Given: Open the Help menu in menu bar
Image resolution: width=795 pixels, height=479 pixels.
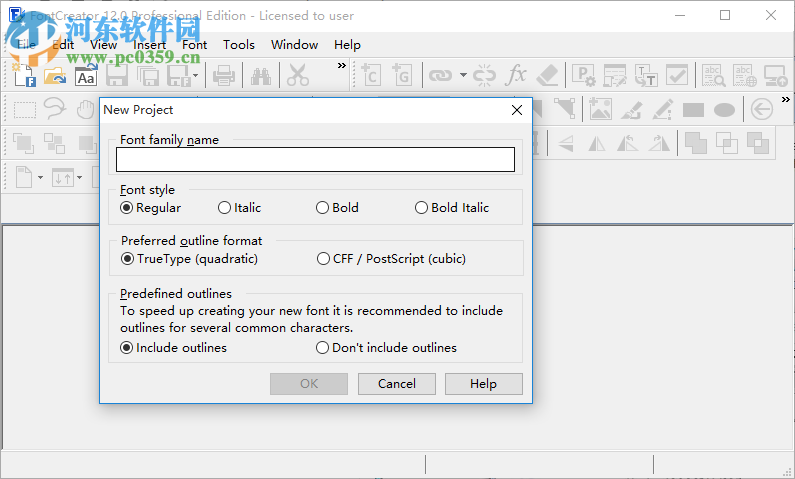Looking at the screenshot, I should [x=347, y=45].
